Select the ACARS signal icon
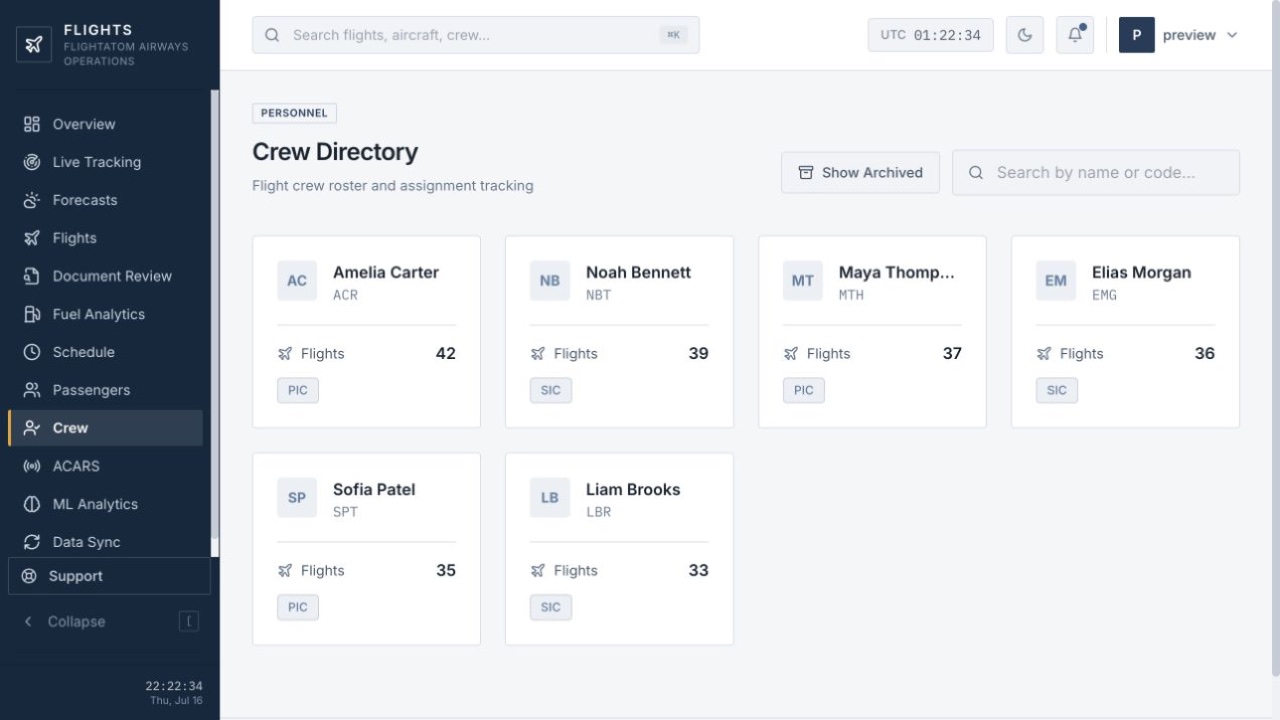Image resolution: width=1280 pixels, height=720 pixels. pyautogui.click(x=32, y=466)
